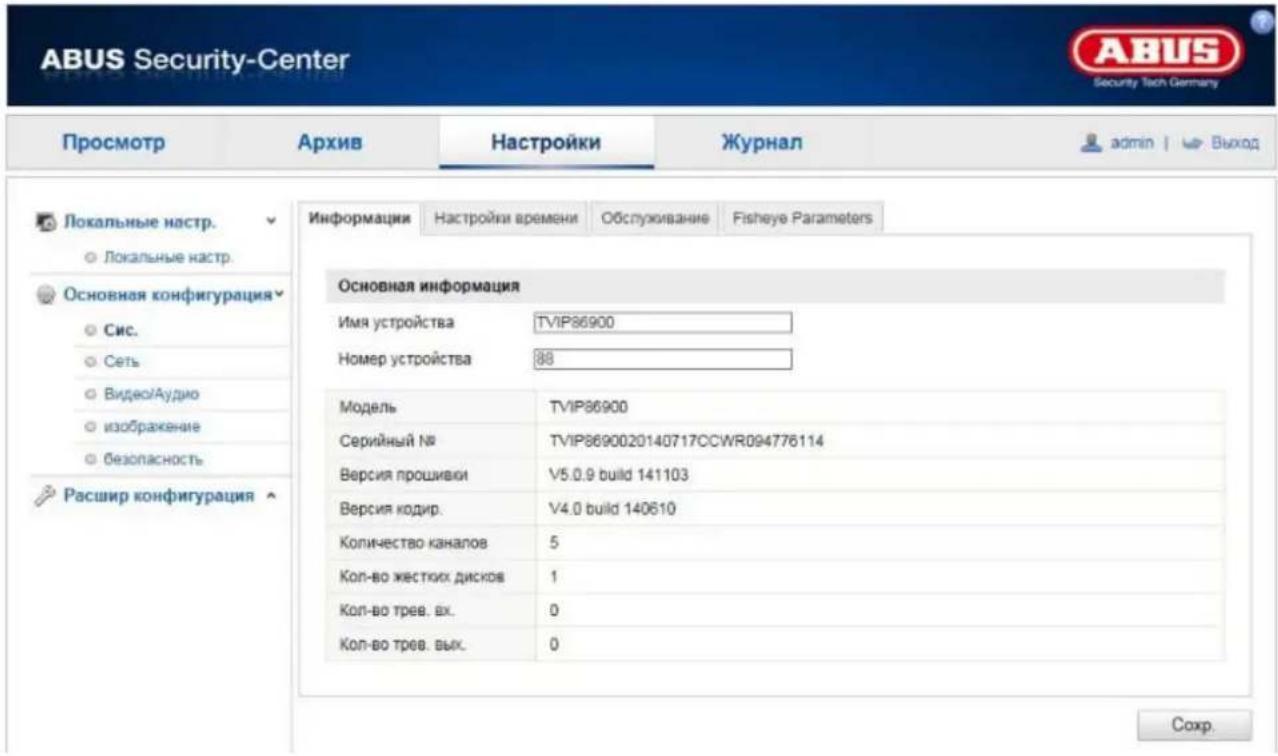Switch to the Fisheye Parameters tab

[x=802, y=219]
